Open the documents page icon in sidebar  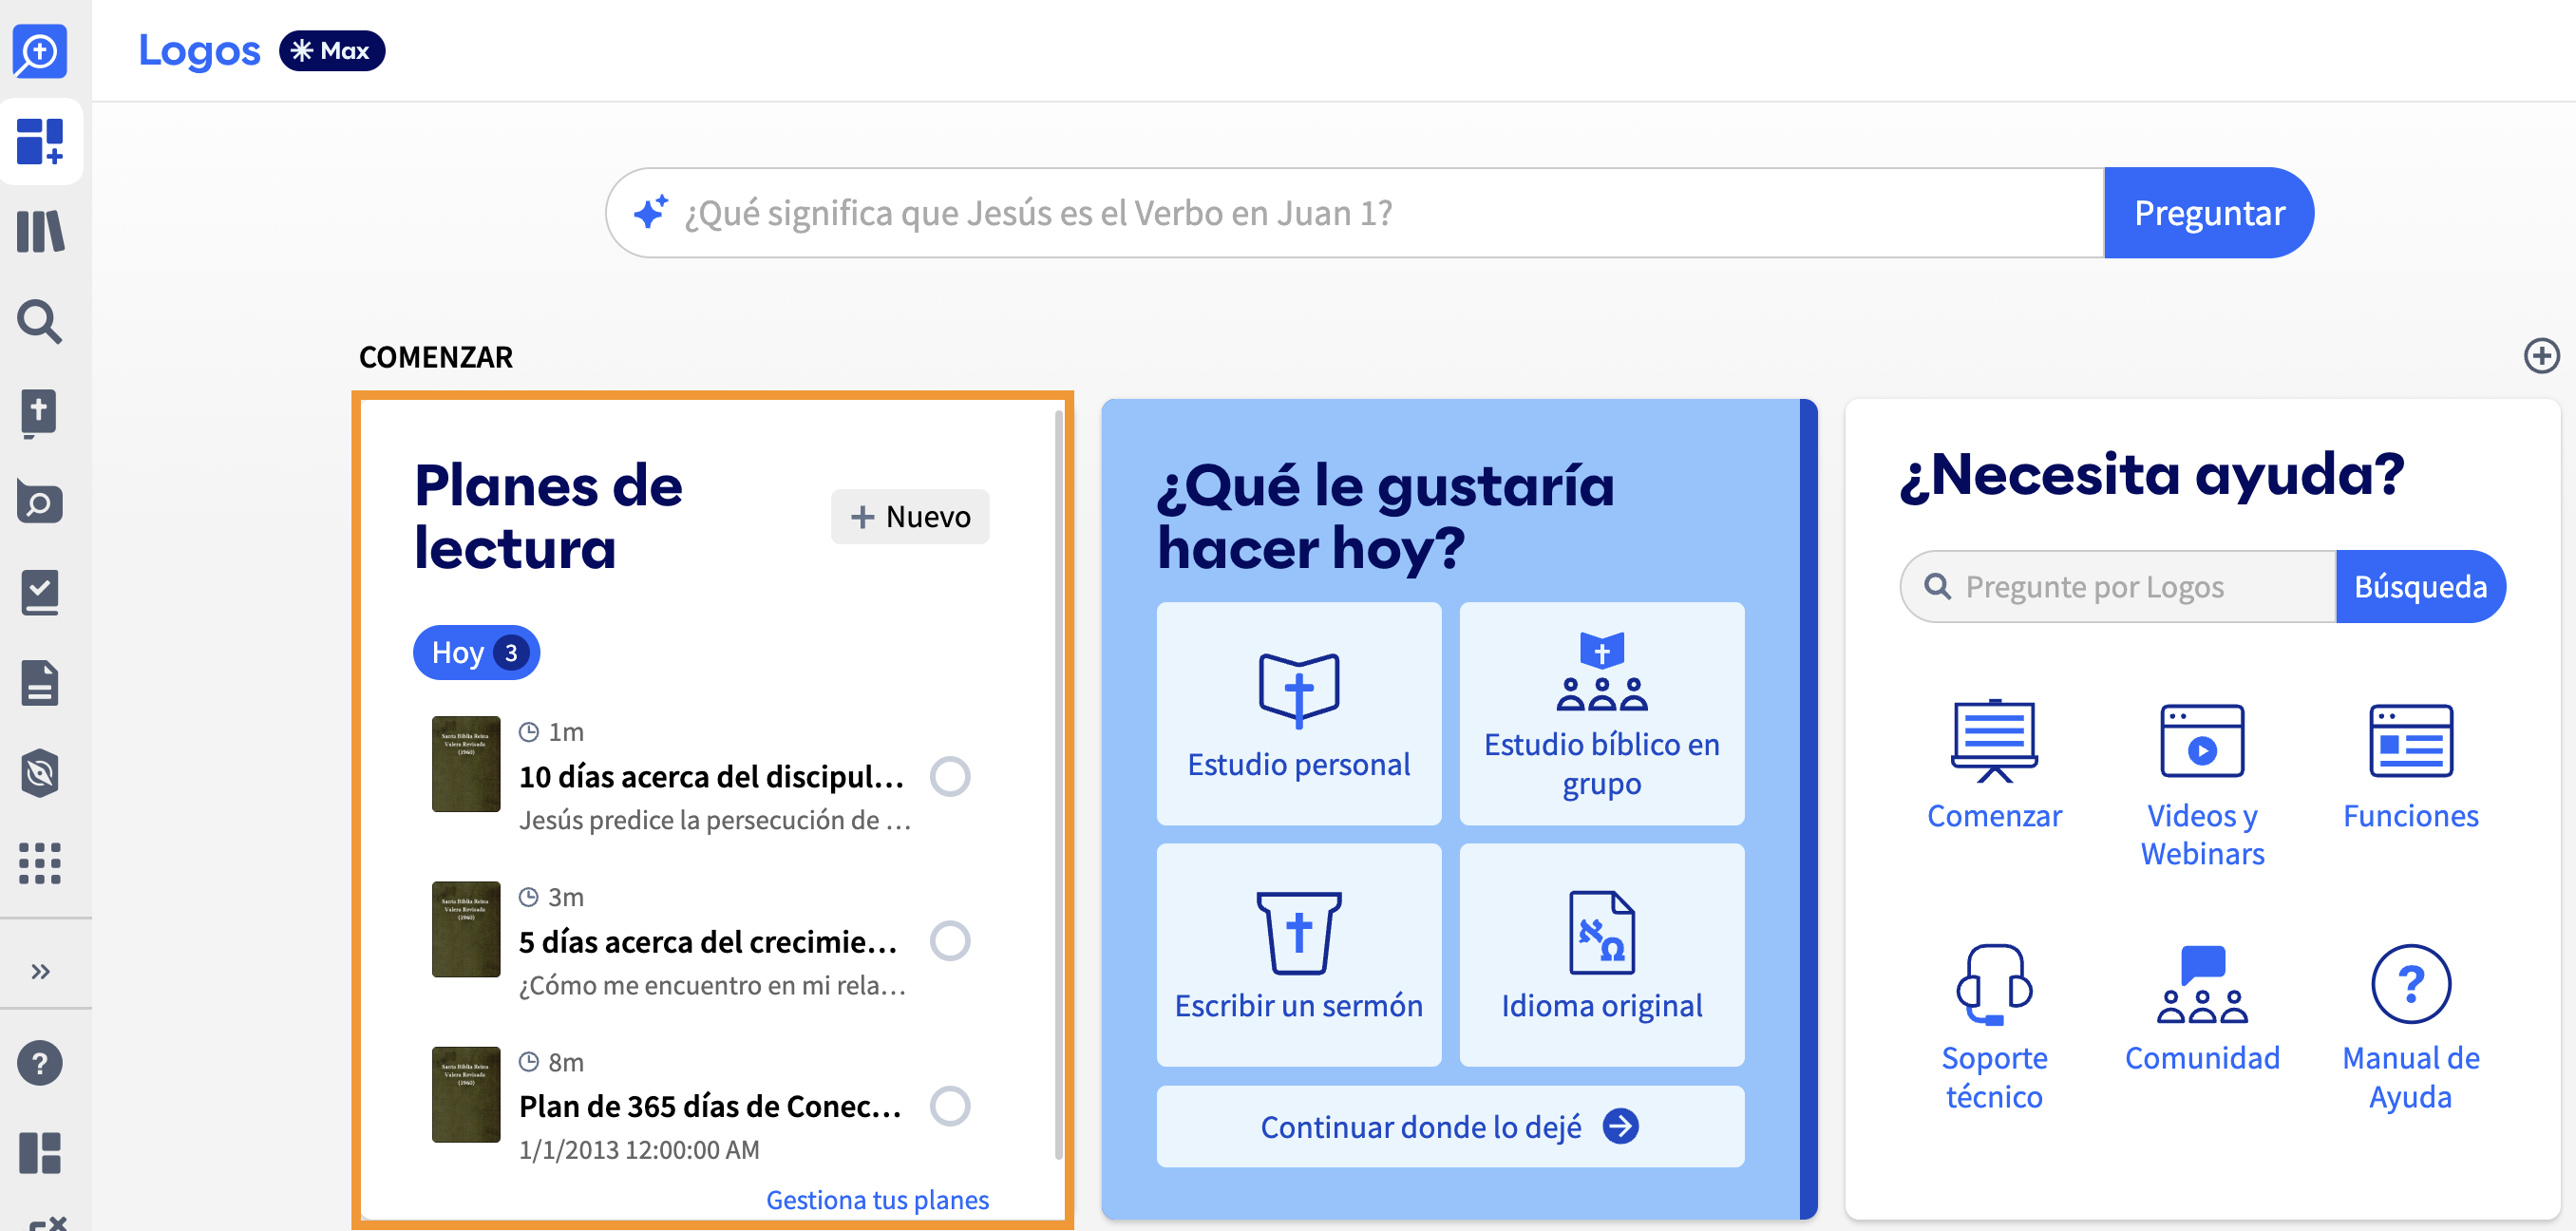click(40, 682)
